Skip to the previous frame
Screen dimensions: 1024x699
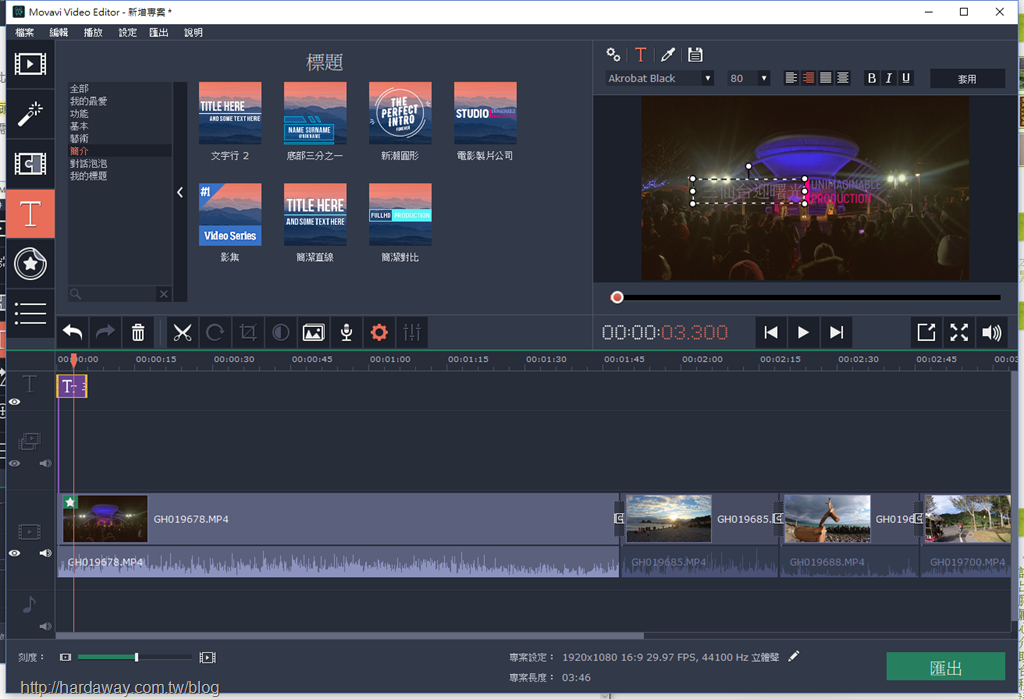coord(771,333)
